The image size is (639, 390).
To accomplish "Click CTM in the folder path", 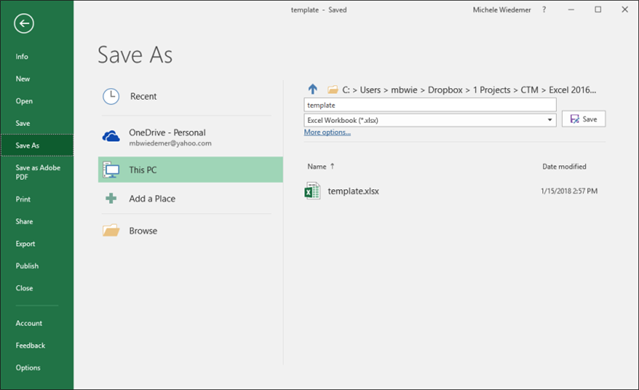I will 529,90.
